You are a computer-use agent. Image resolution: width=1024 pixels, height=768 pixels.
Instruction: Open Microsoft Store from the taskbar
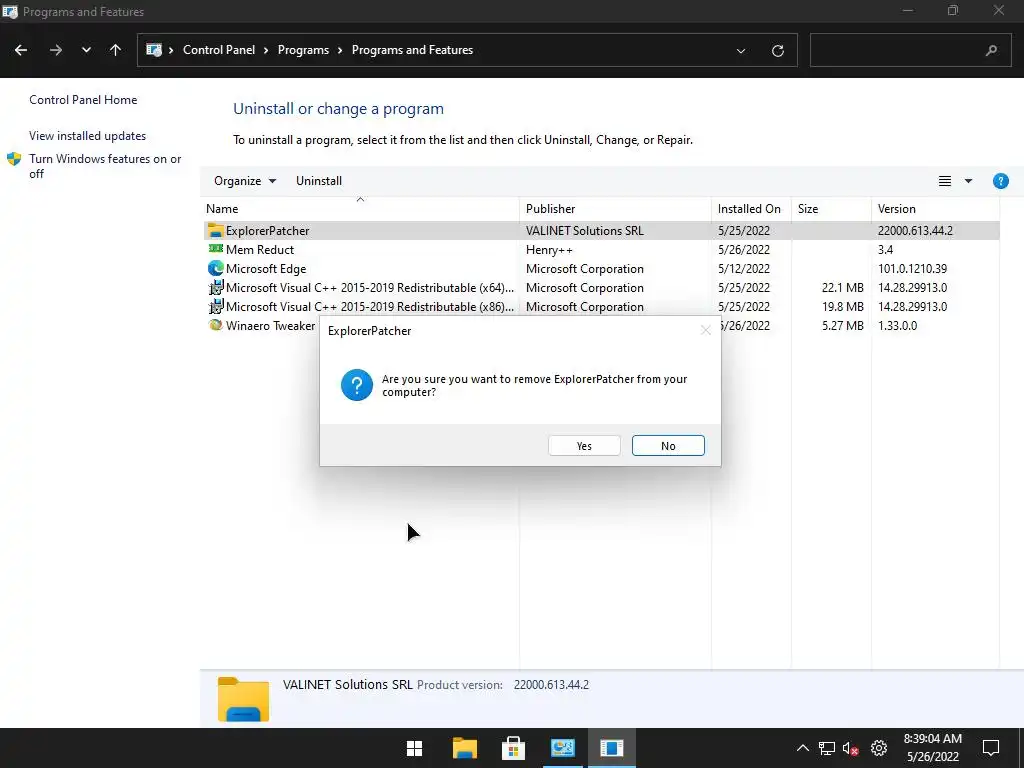tap(513, 748)
